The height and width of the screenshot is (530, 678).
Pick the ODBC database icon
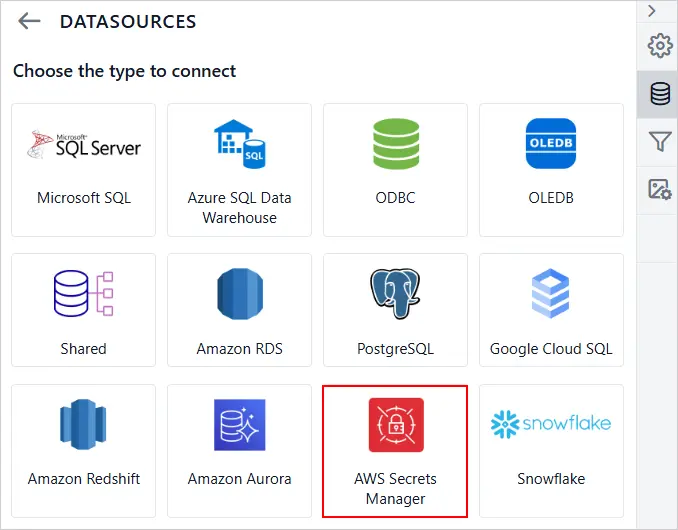395,143
